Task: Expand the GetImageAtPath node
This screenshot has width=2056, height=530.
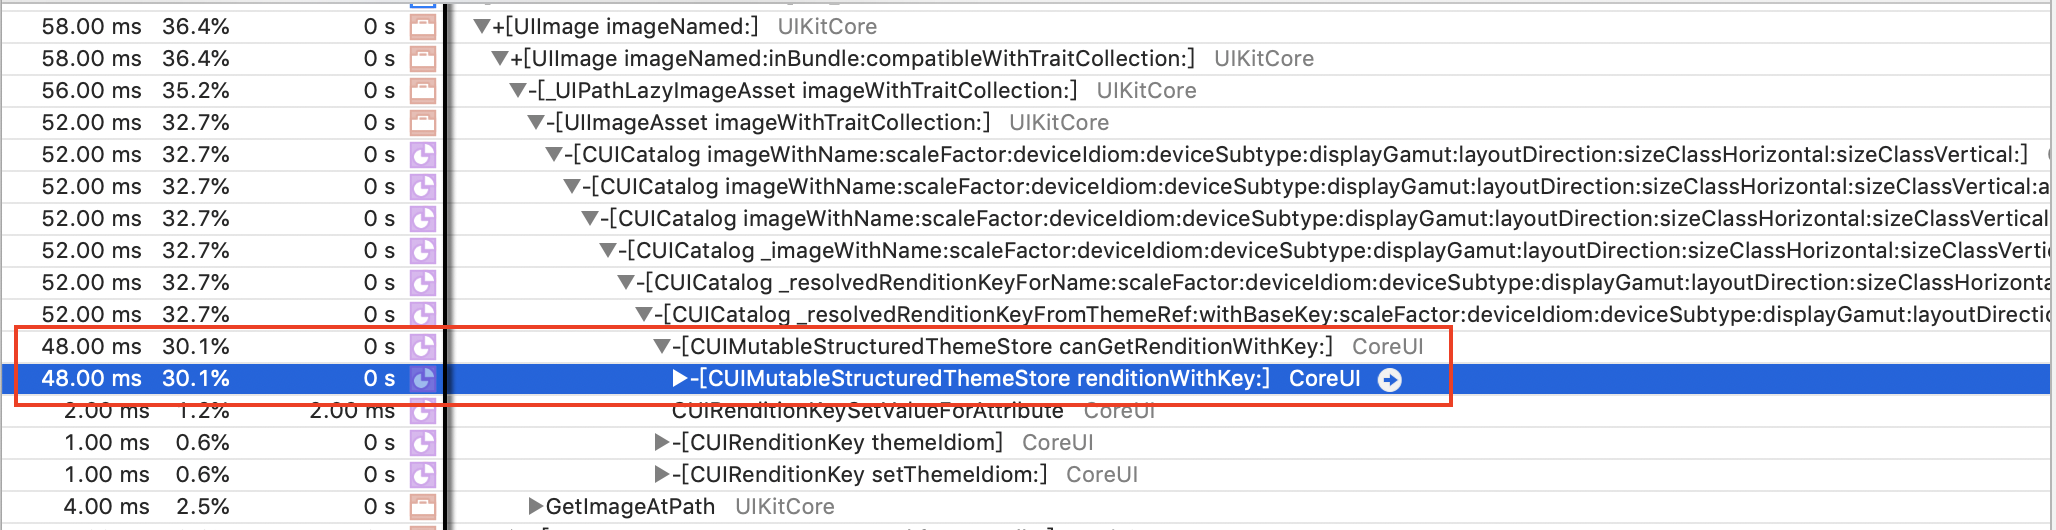Action: (536, 506)
